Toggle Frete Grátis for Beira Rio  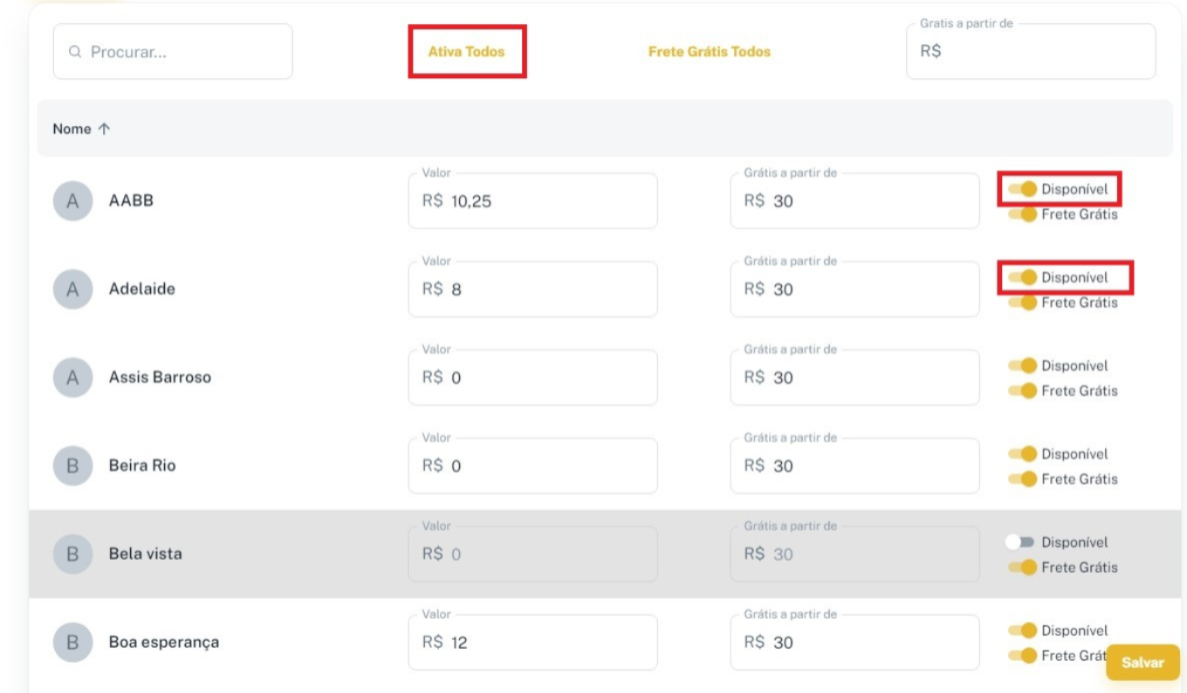pyautogui.click(x=1022, y=479)
